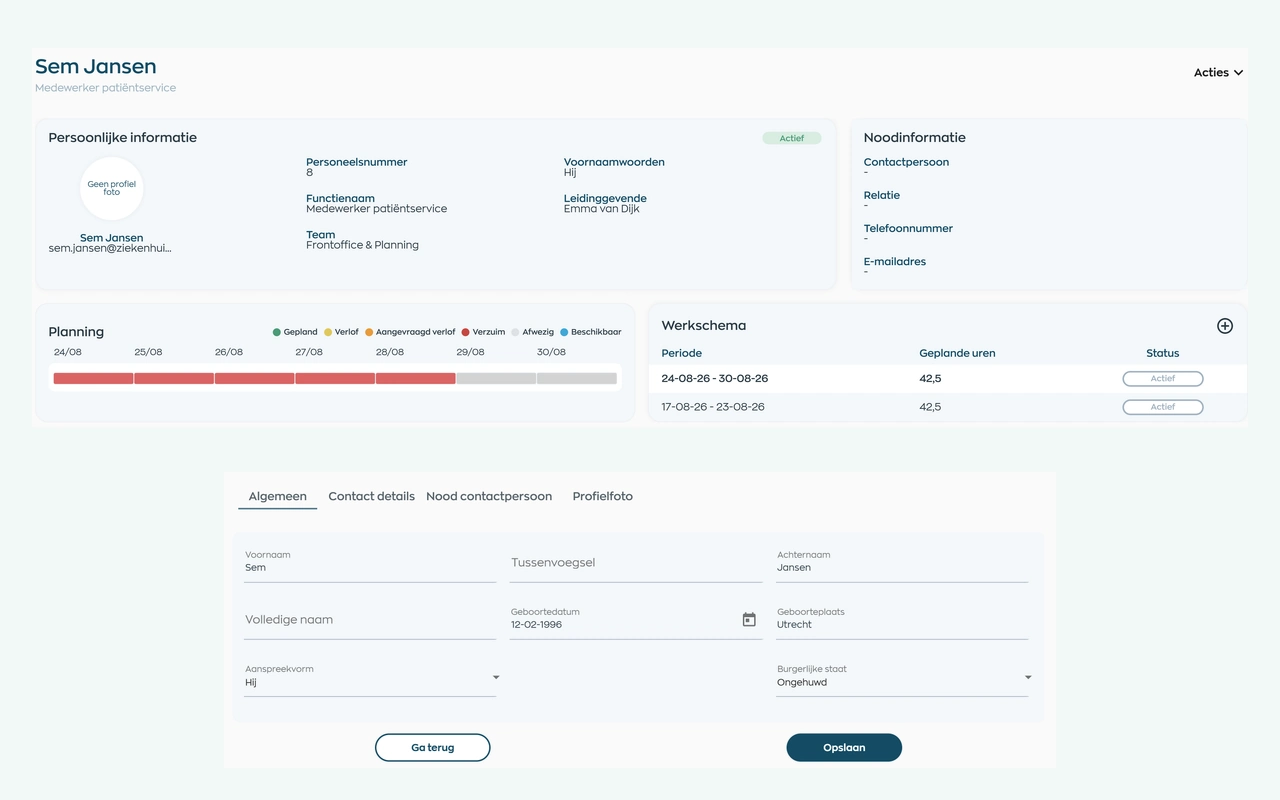
Task: Click the 30/08 grey planning segment
Action: point(577,379)
